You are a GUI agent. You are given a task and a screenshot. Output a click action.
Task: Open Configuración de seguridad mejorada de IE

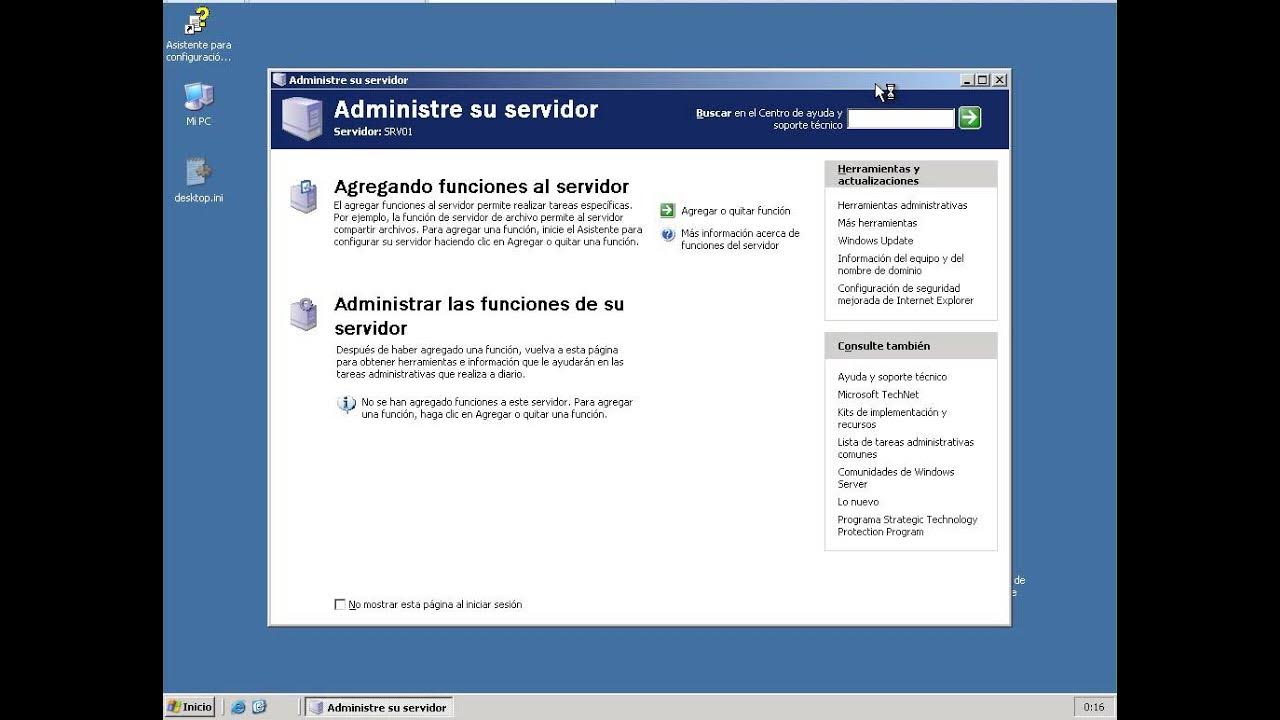905,294
